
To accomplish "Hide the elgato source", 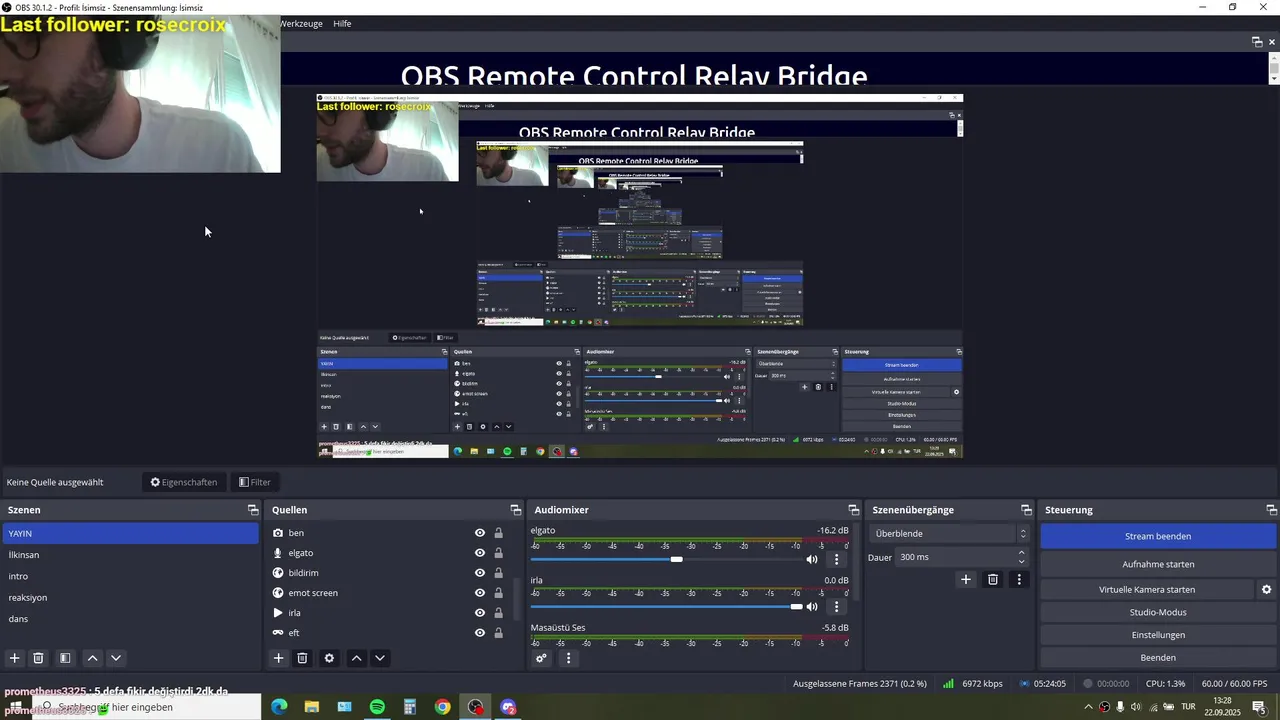I will (480, 553).
